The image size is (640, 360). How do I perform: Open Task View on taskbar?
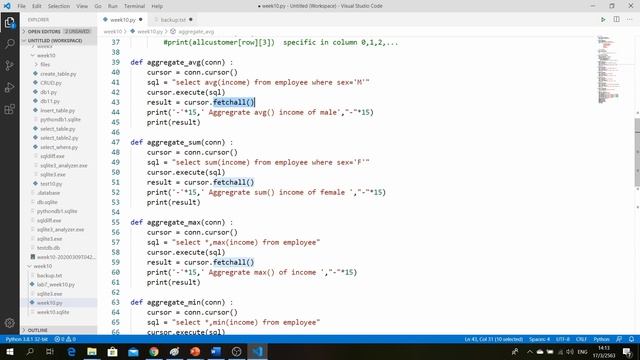[50, 351]
